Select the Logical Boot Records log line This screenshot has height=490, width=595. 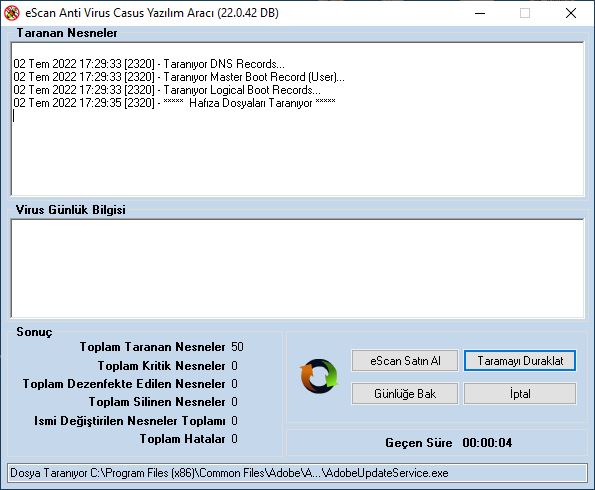click(x=167, y=90)
